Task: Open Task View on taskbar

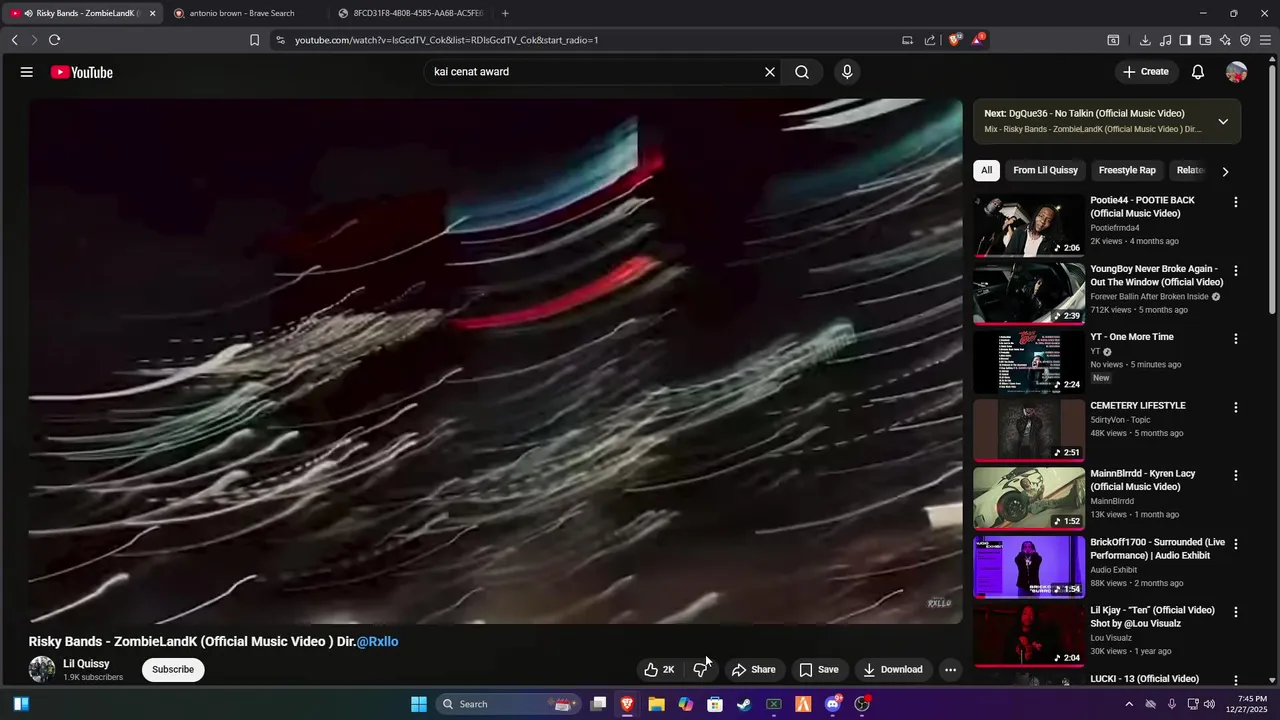Action: click(x=598, y=704)
